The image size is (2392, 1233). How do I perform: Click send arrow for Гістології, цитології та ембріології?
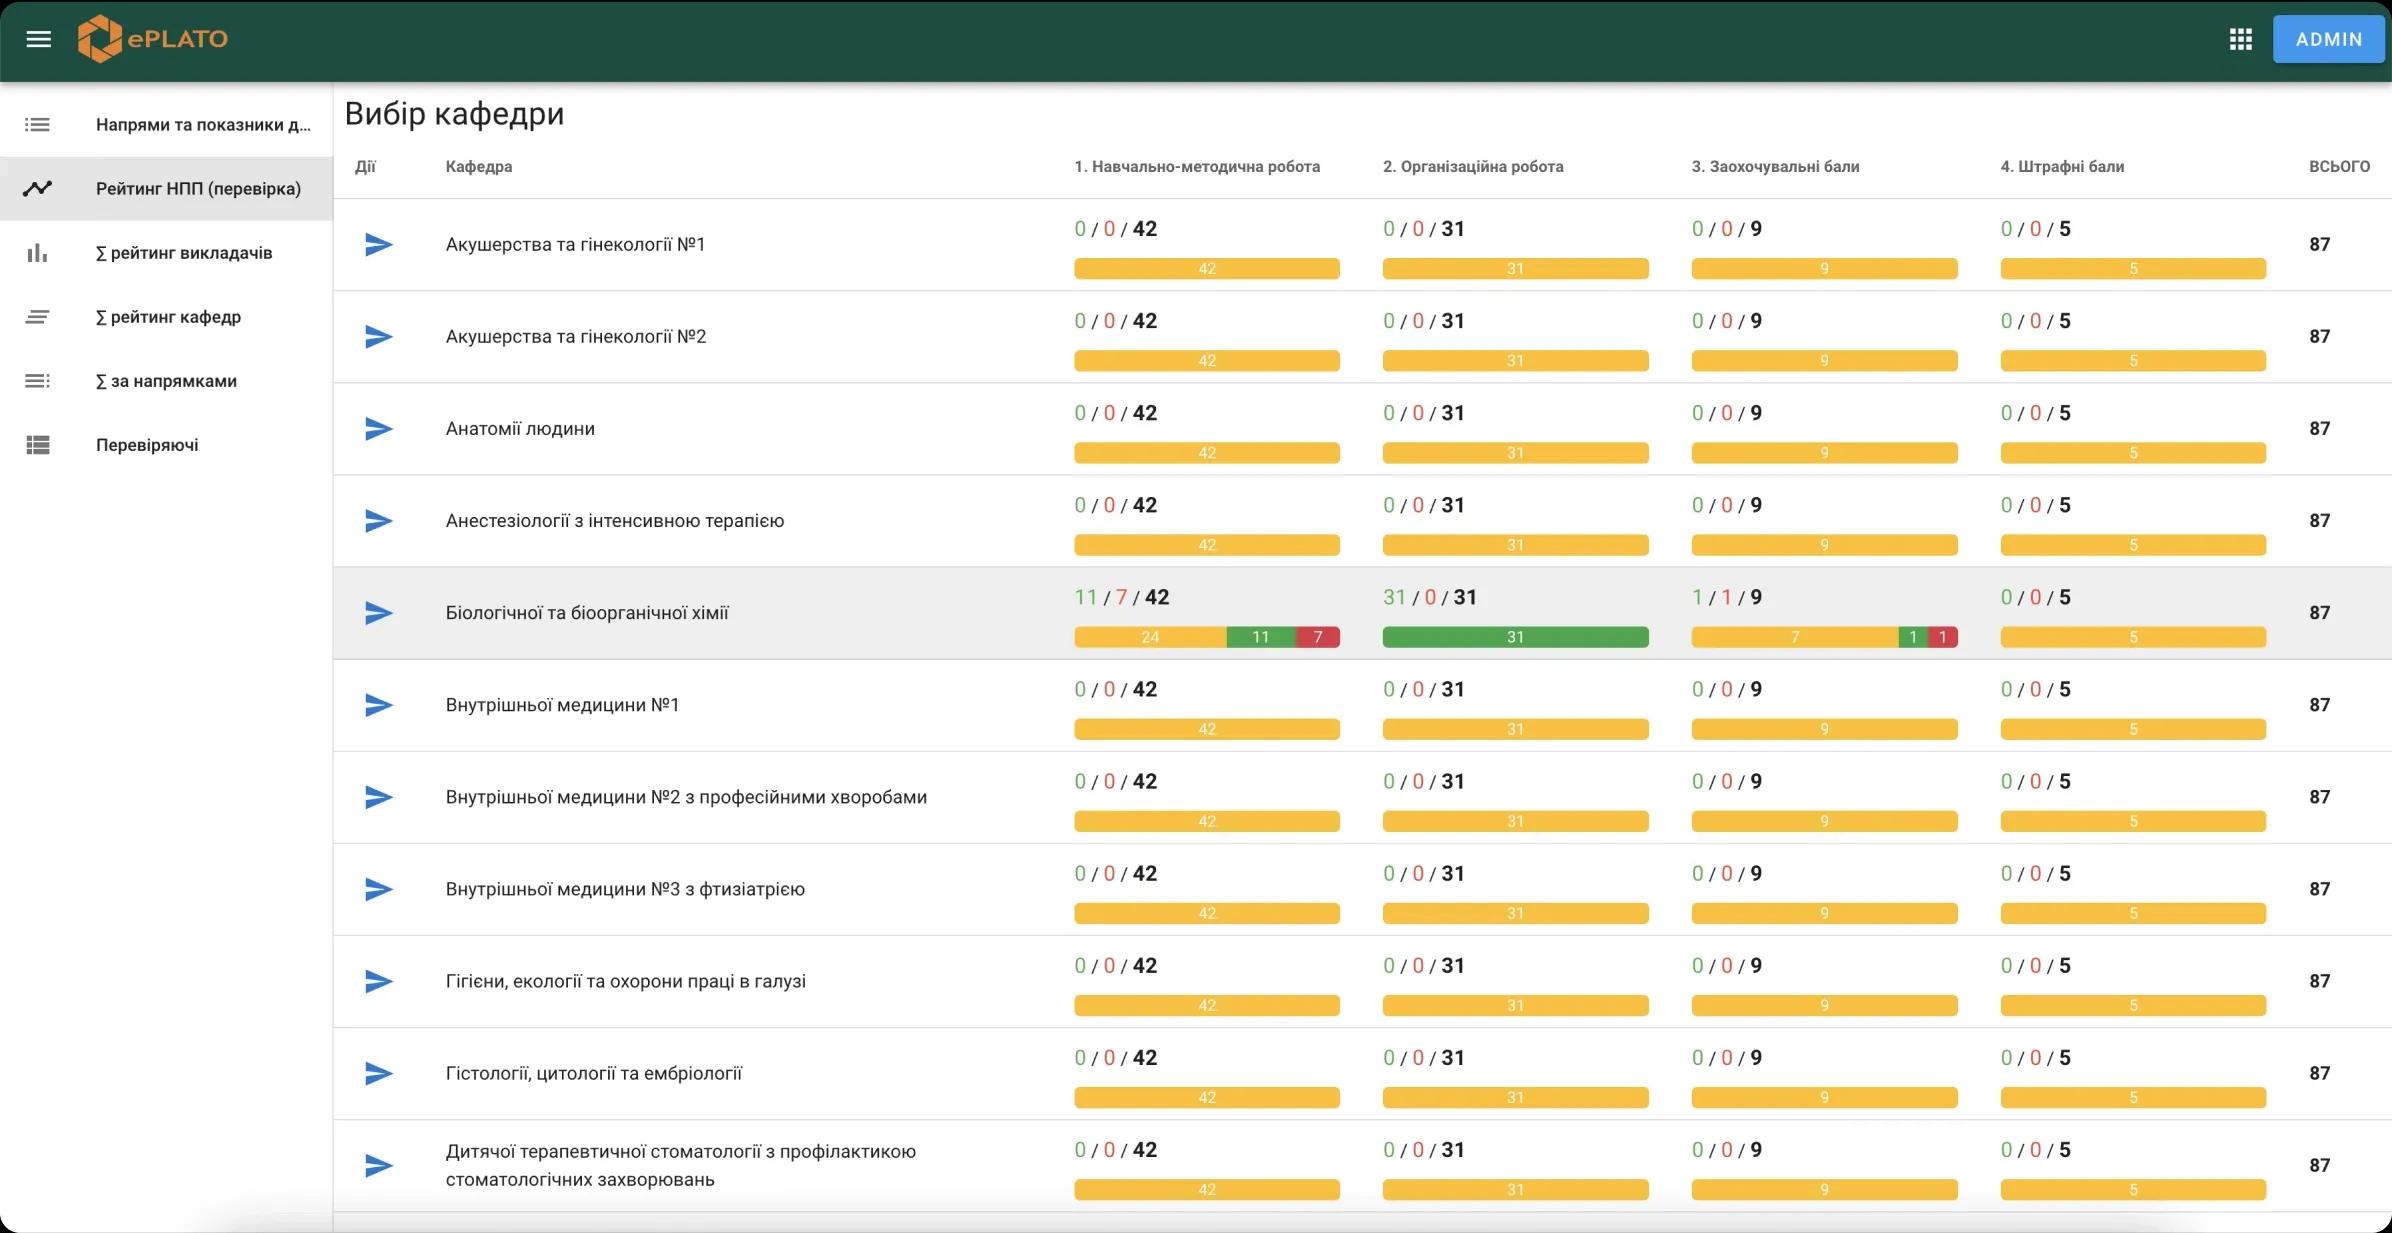378,1074
